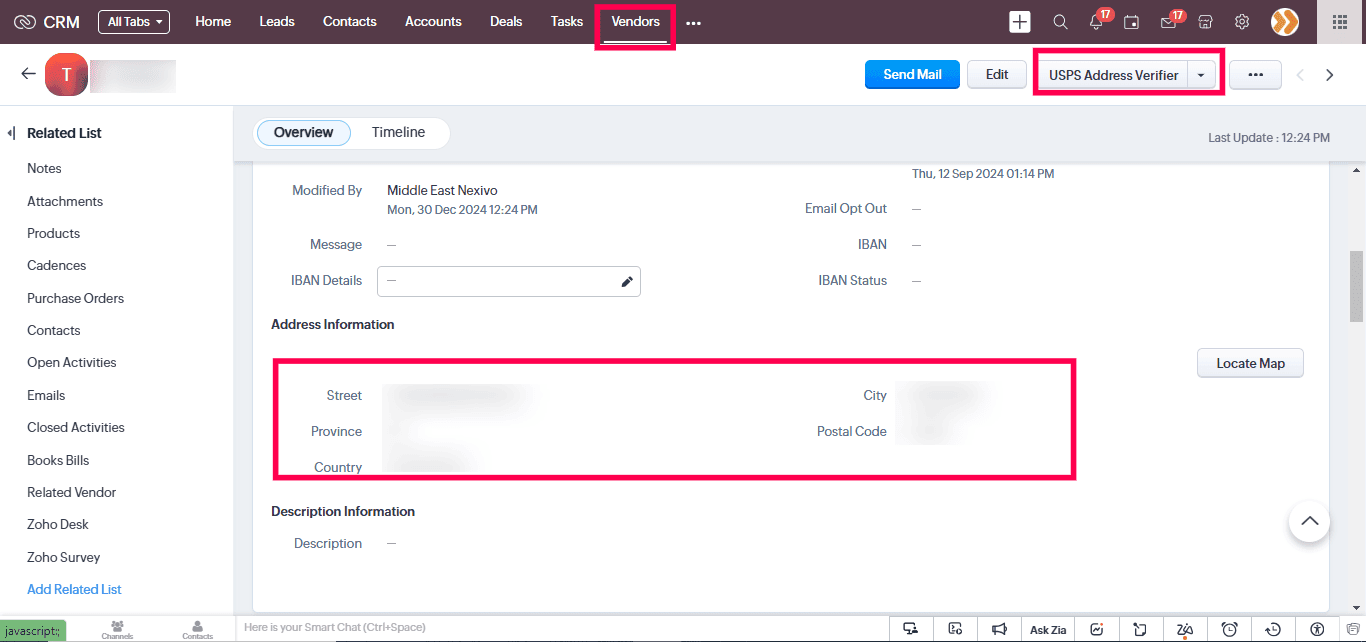Open the settings gear icon

click(x=1242, y=22)
